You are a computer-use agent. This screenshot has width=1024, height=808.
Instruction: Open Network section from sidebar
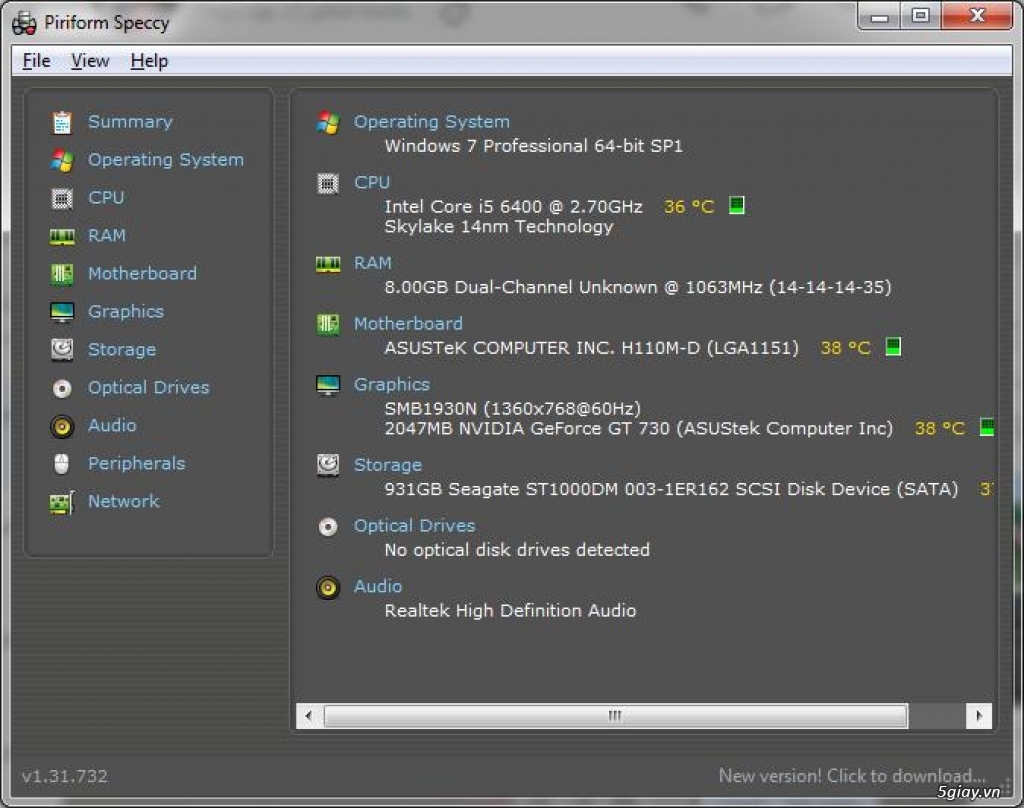[x=124, y=501]
